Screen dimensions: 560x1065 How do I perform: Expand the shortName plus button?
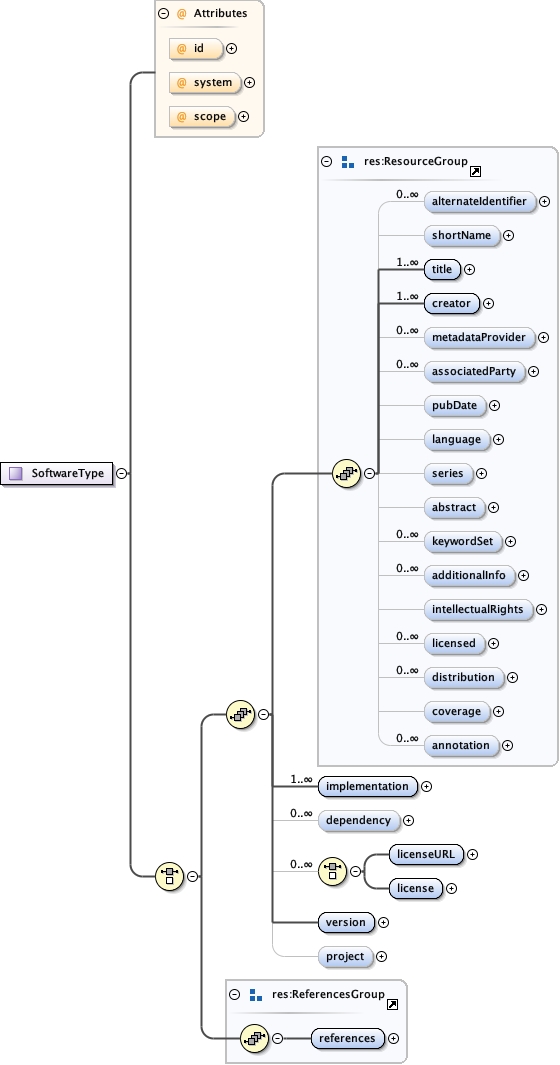508,236
